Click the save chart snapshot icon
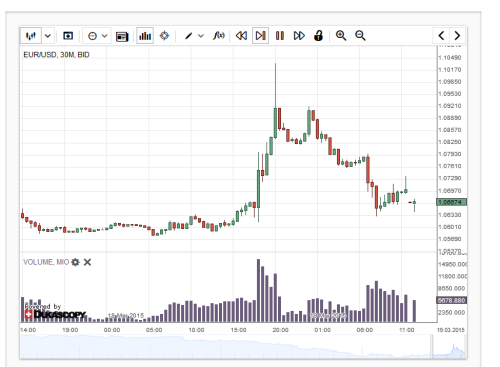Screen dimensions: 500x367 point(68,36)
